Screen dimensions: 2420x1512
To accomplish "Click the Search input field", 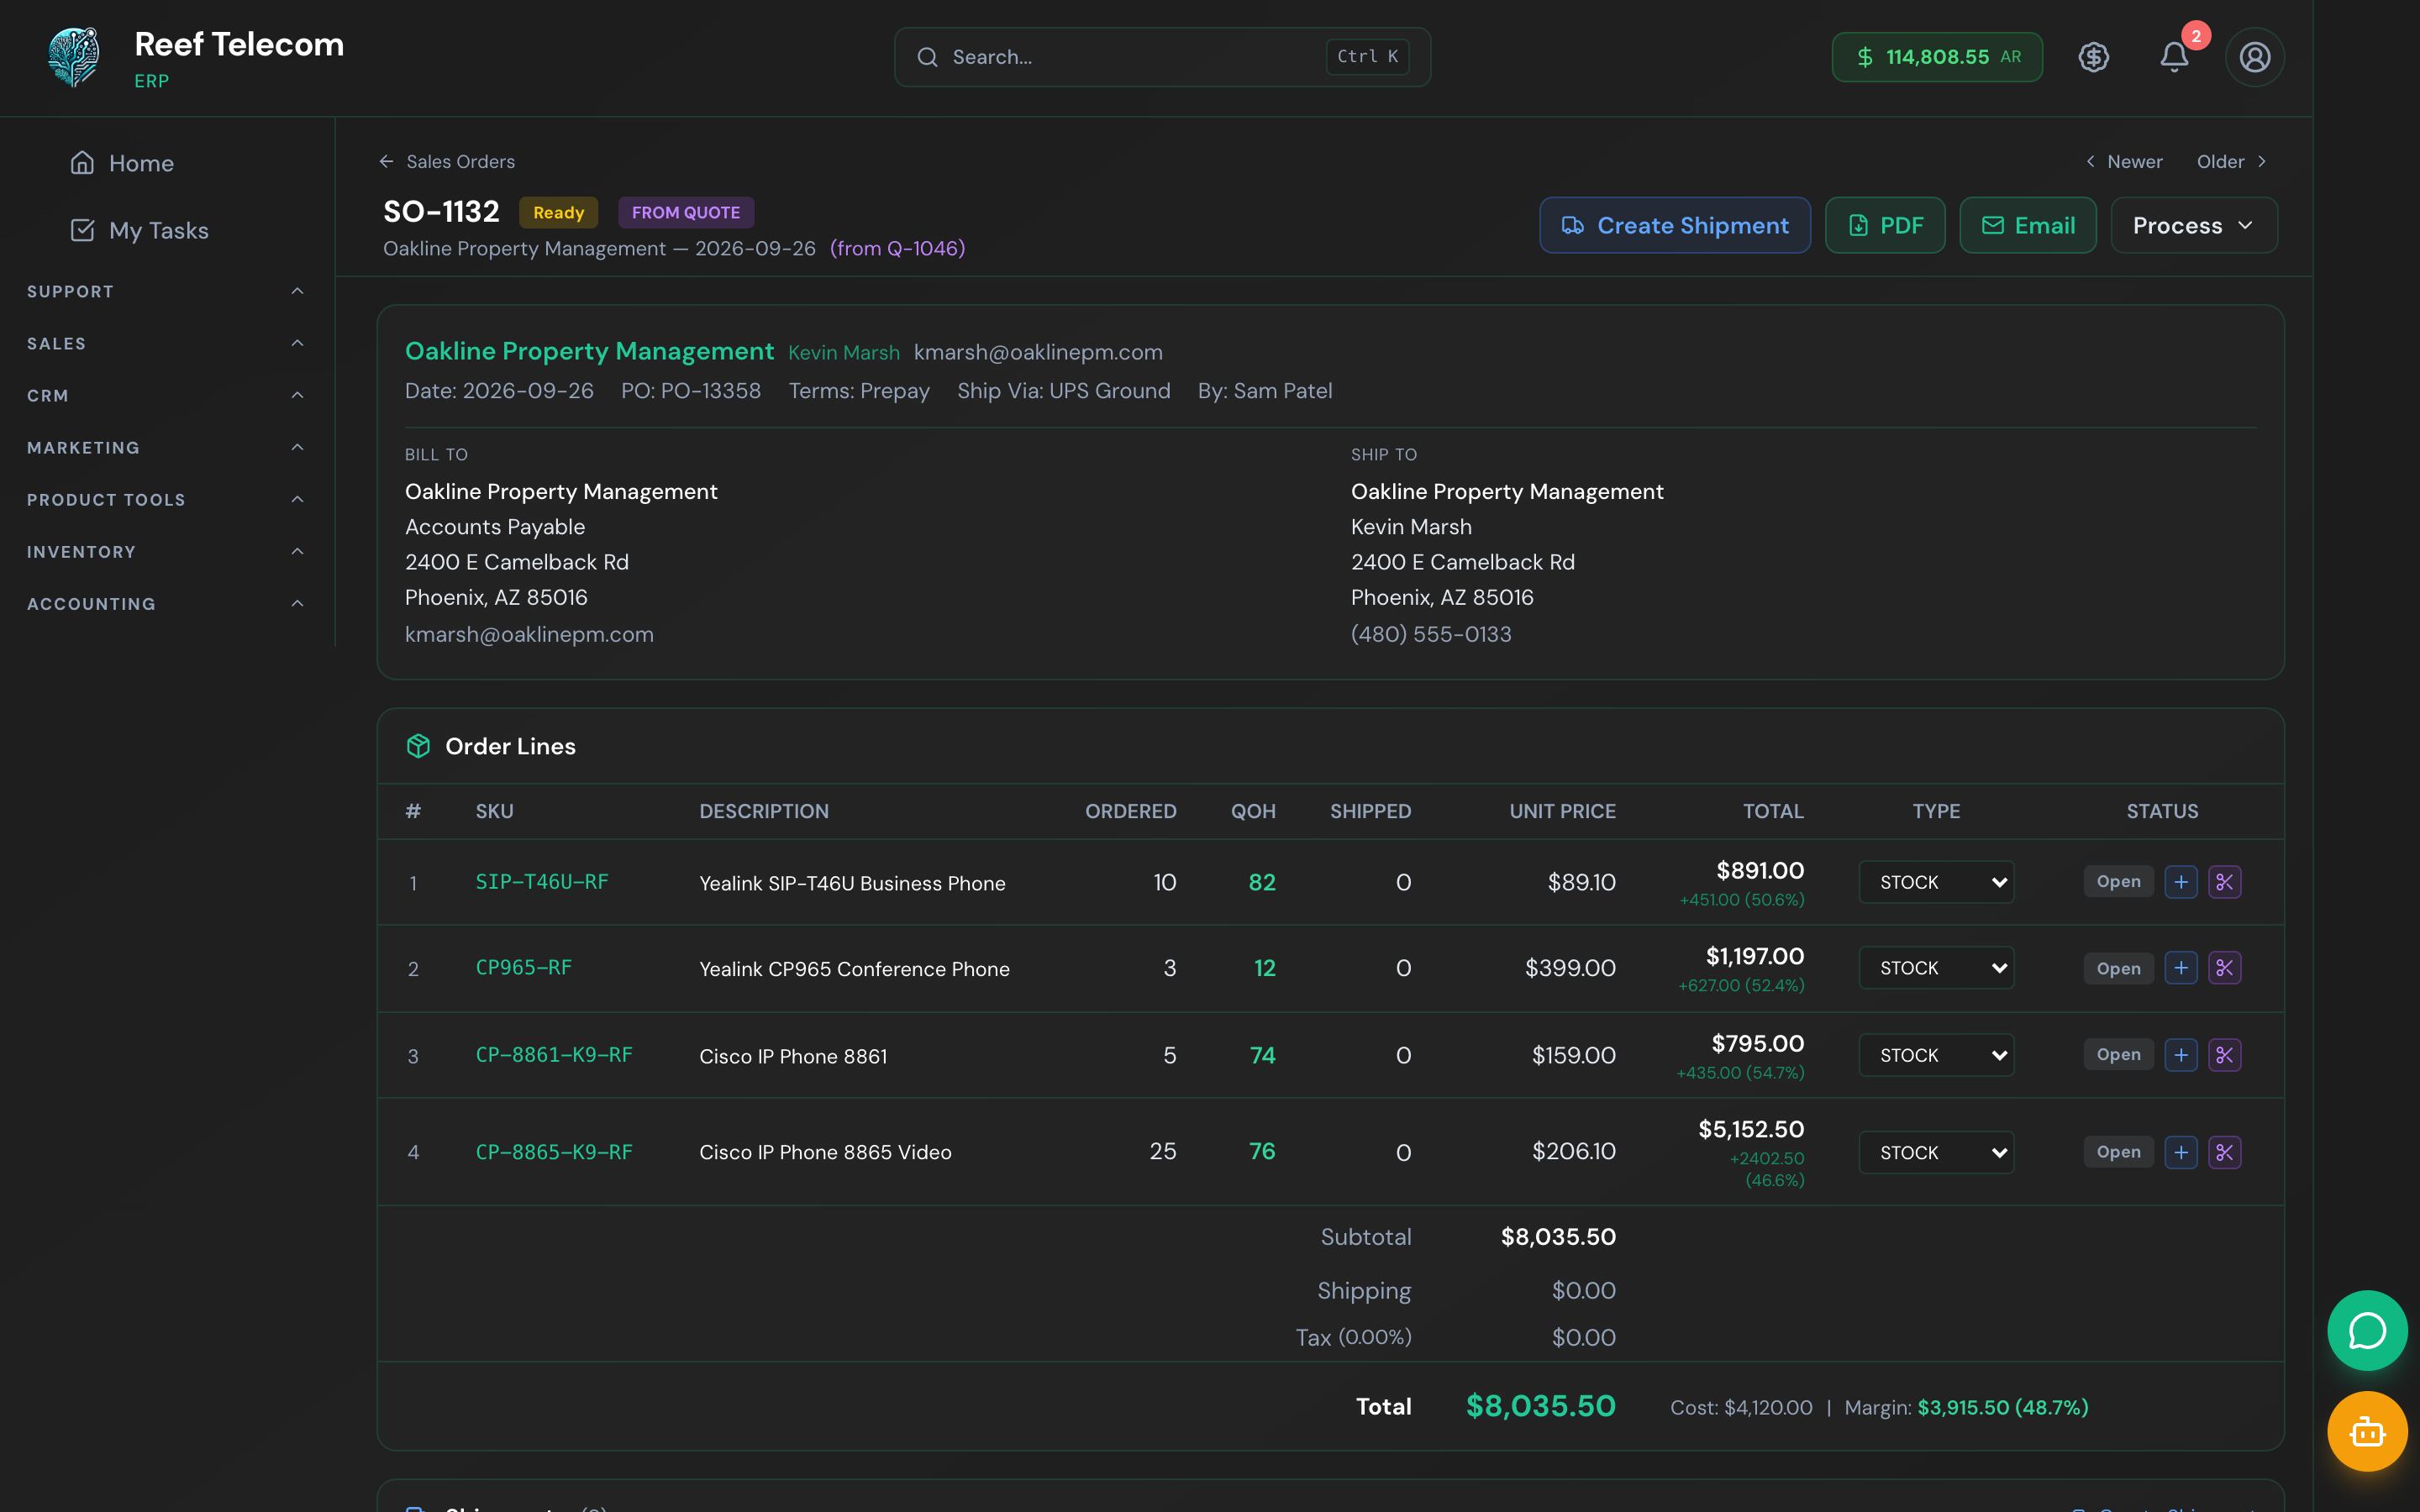I will [1162, 57].
